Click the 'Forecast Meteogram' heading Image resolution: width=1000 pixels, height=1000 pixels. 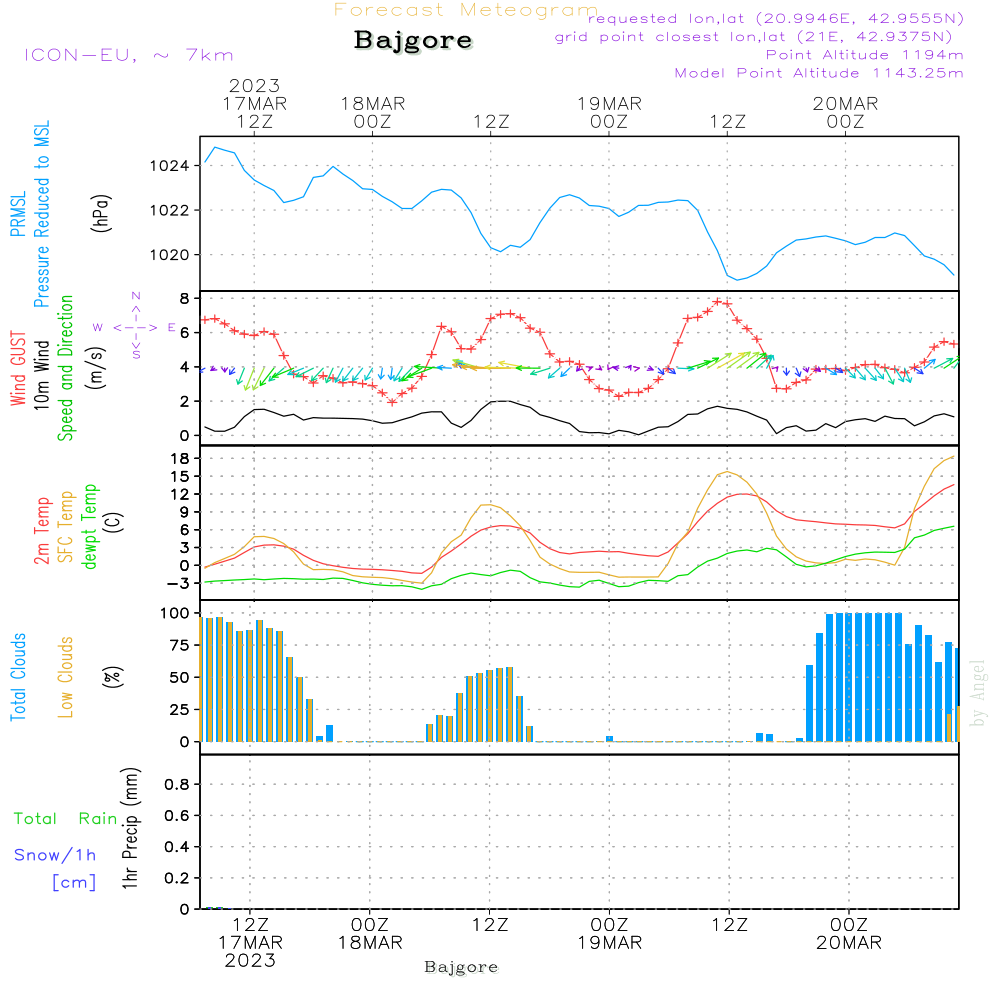466,10
